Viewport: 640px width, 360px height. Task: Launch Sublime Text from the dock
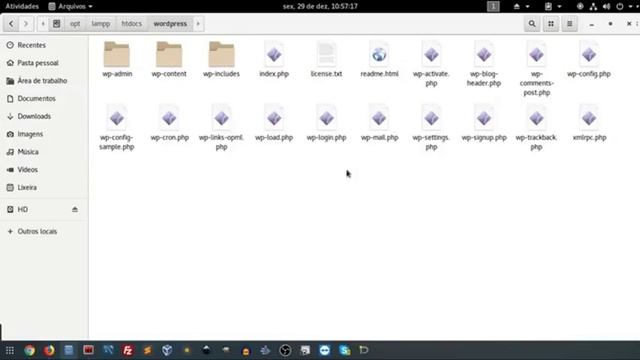(147, 350)
